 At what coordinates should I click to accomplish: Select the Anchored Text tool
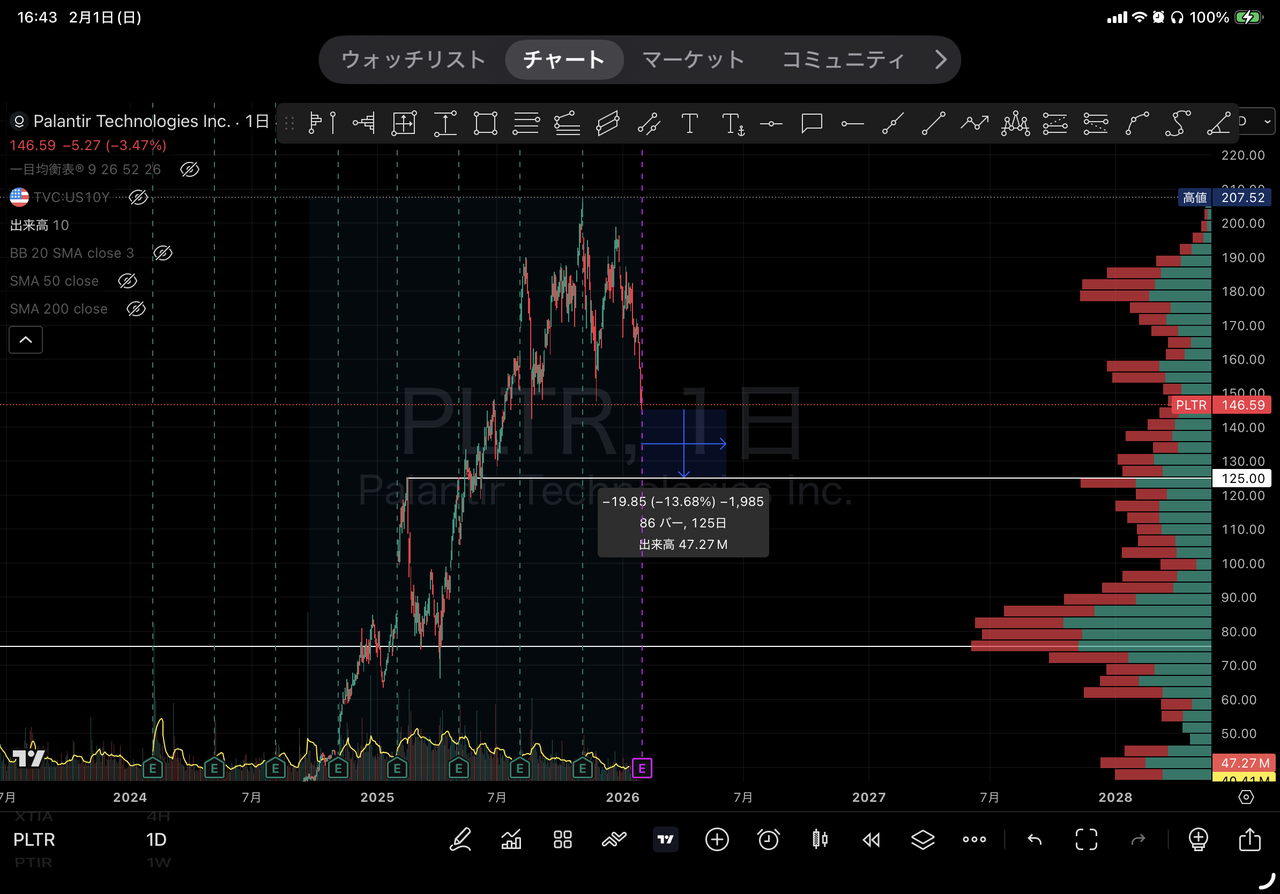coord(733,122)
